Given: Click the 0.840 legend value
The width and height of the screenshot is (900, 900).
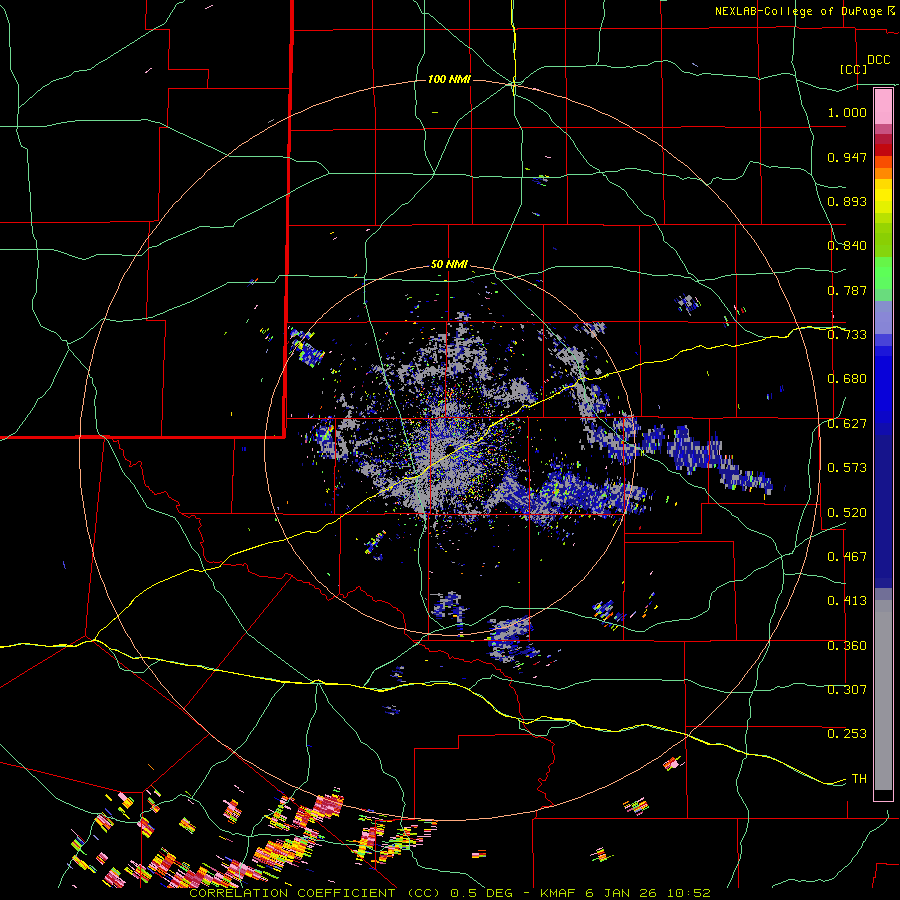Looking at the screenshot, I should point(847,246).
